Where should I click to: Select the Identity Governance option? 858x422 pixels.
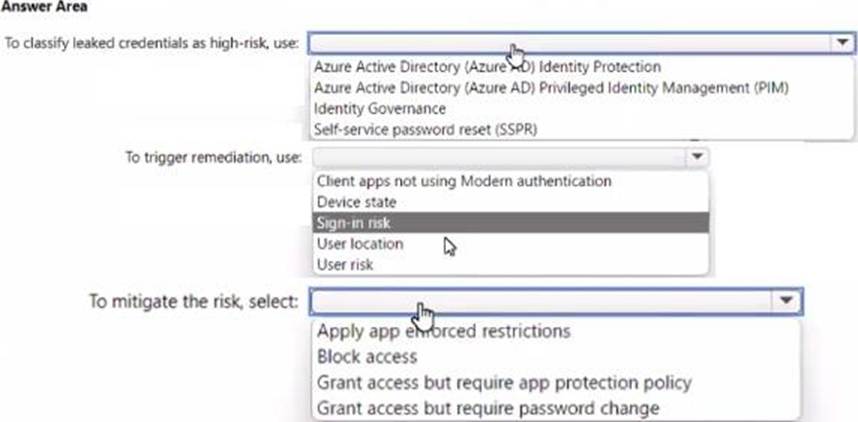click(x=380, y=108)
